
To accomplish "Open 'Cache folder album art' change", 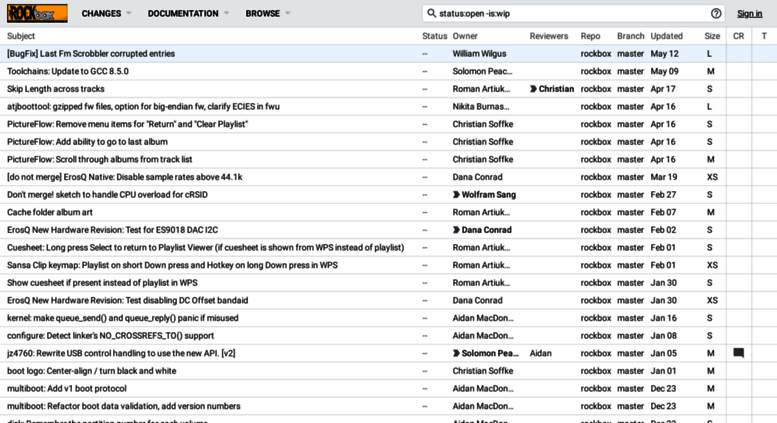I will [50, 212].
